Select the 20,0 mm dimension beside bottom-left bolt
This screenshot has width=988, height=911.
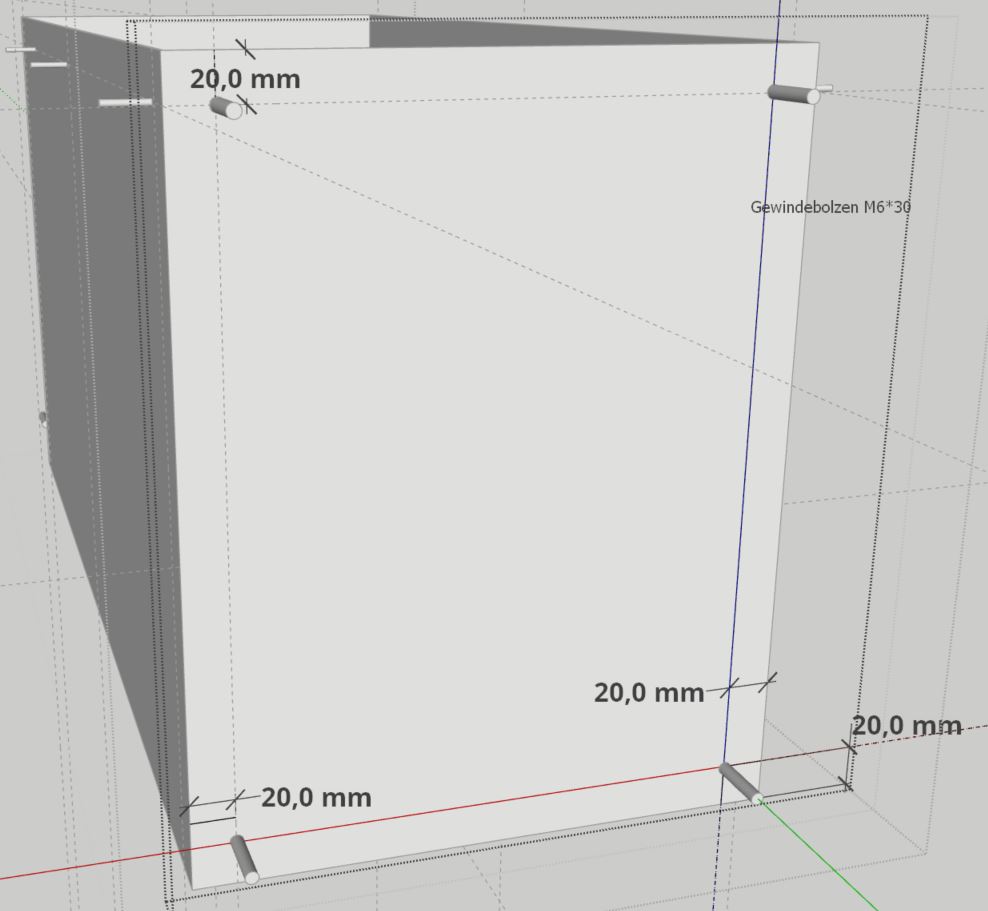[x=316, y=798]
